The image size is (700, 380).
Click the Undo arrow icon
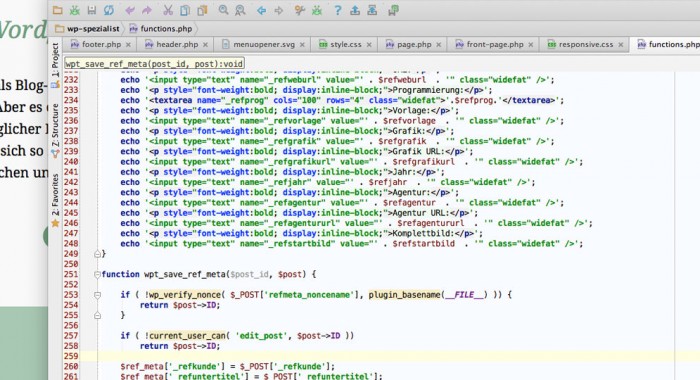pyautogui.click(x=129, y=10)
